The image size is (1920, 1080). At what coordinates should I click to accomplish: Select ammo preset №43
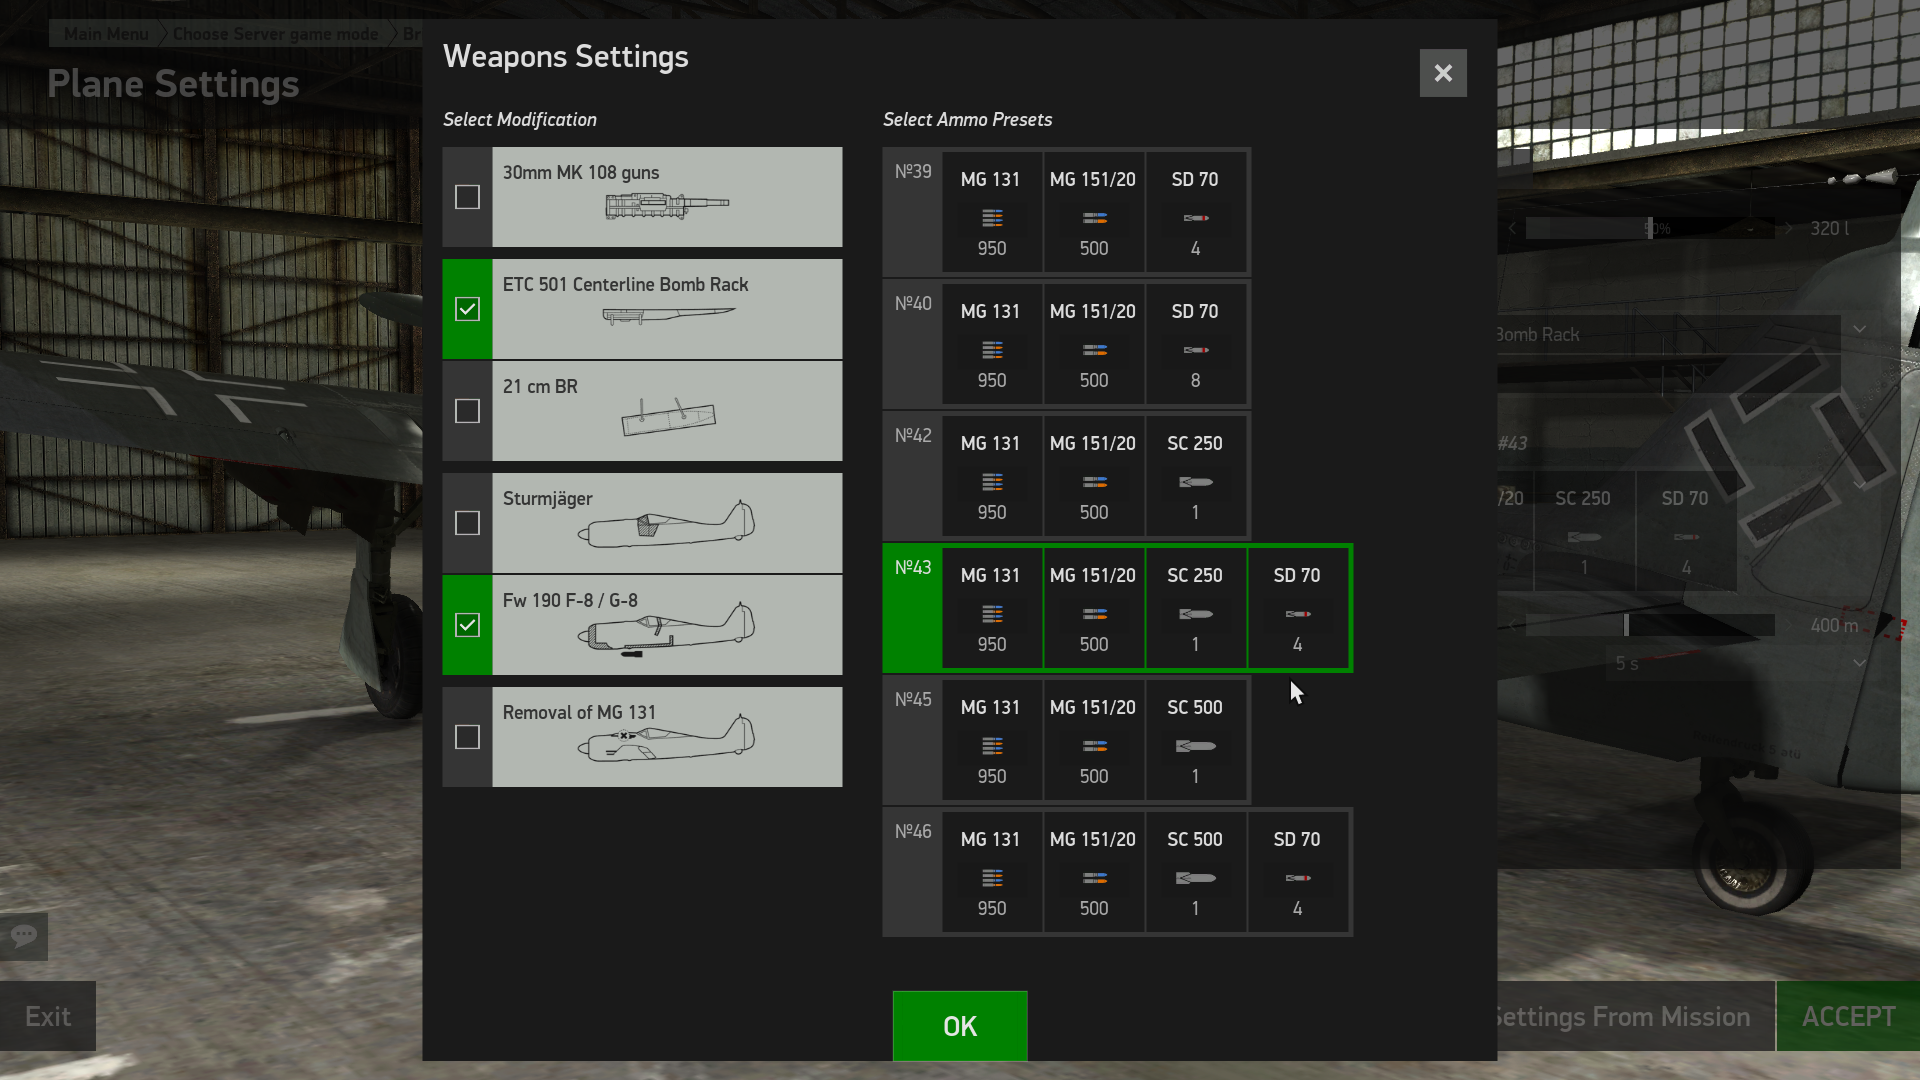pos(1117,608)
